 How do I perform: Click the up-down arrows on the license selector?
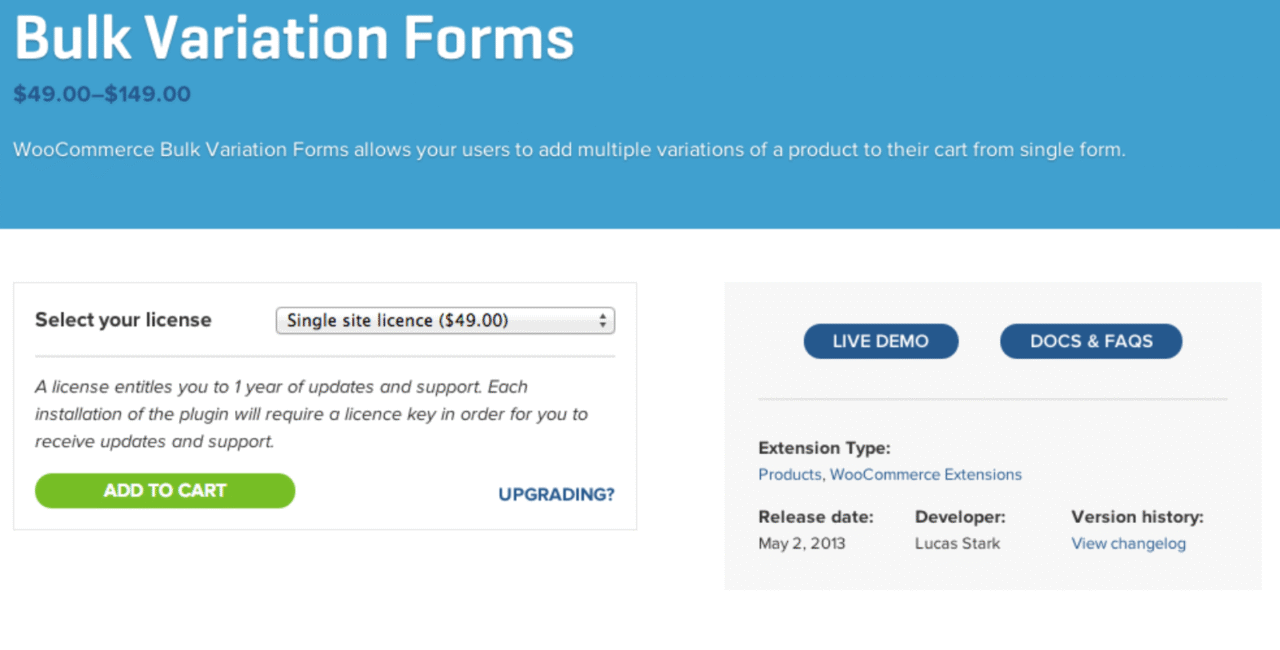pyautogui.click(x=603, y=321)
